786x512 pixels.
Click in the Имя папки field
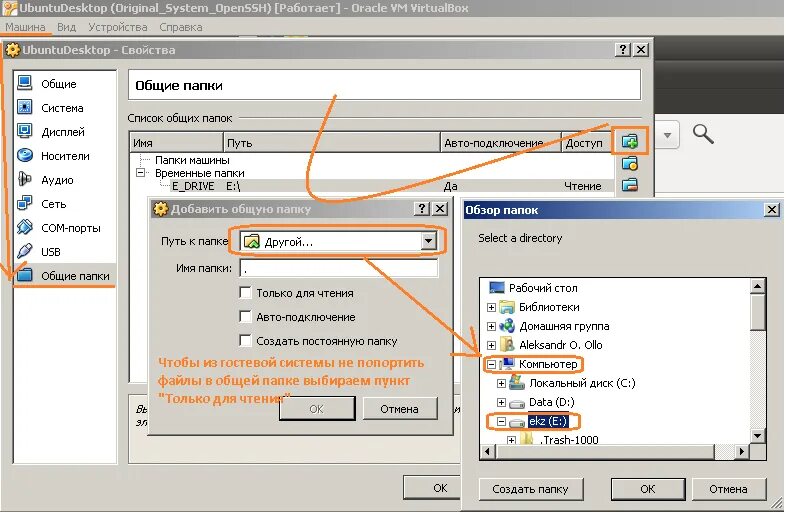tap(339, 268)
